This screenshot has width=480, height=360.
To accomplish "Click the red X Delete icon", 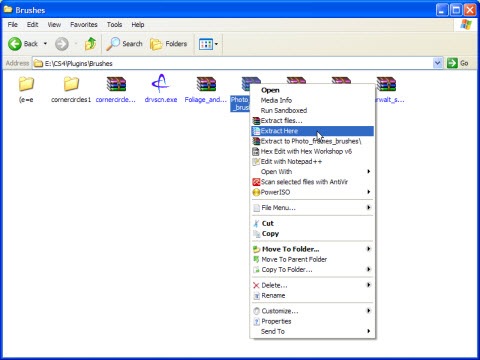I will pos(256,285).
